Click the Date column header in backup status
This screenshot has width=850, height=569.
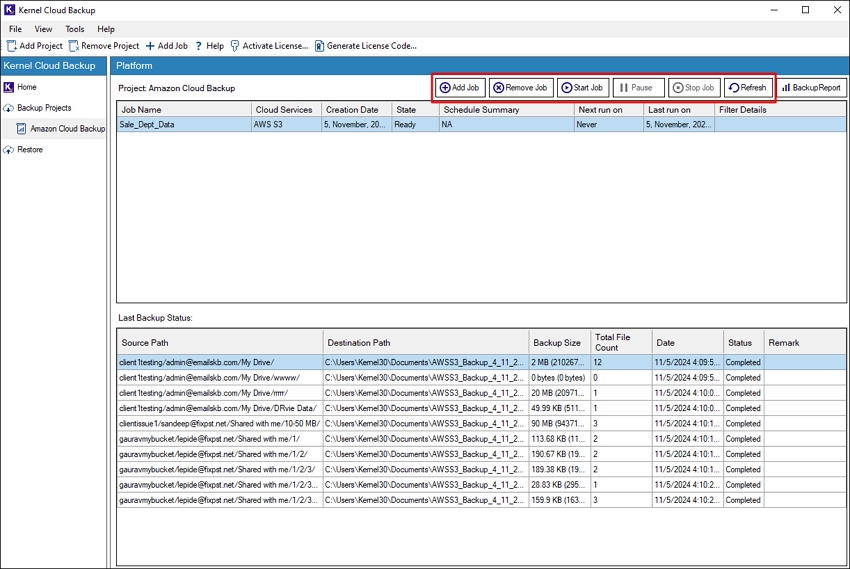click(687, 342)
